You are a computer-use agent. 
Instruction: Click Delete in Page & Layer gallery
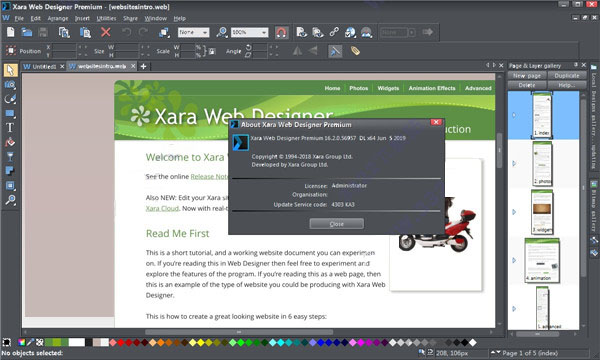click(x=527, y=85)
